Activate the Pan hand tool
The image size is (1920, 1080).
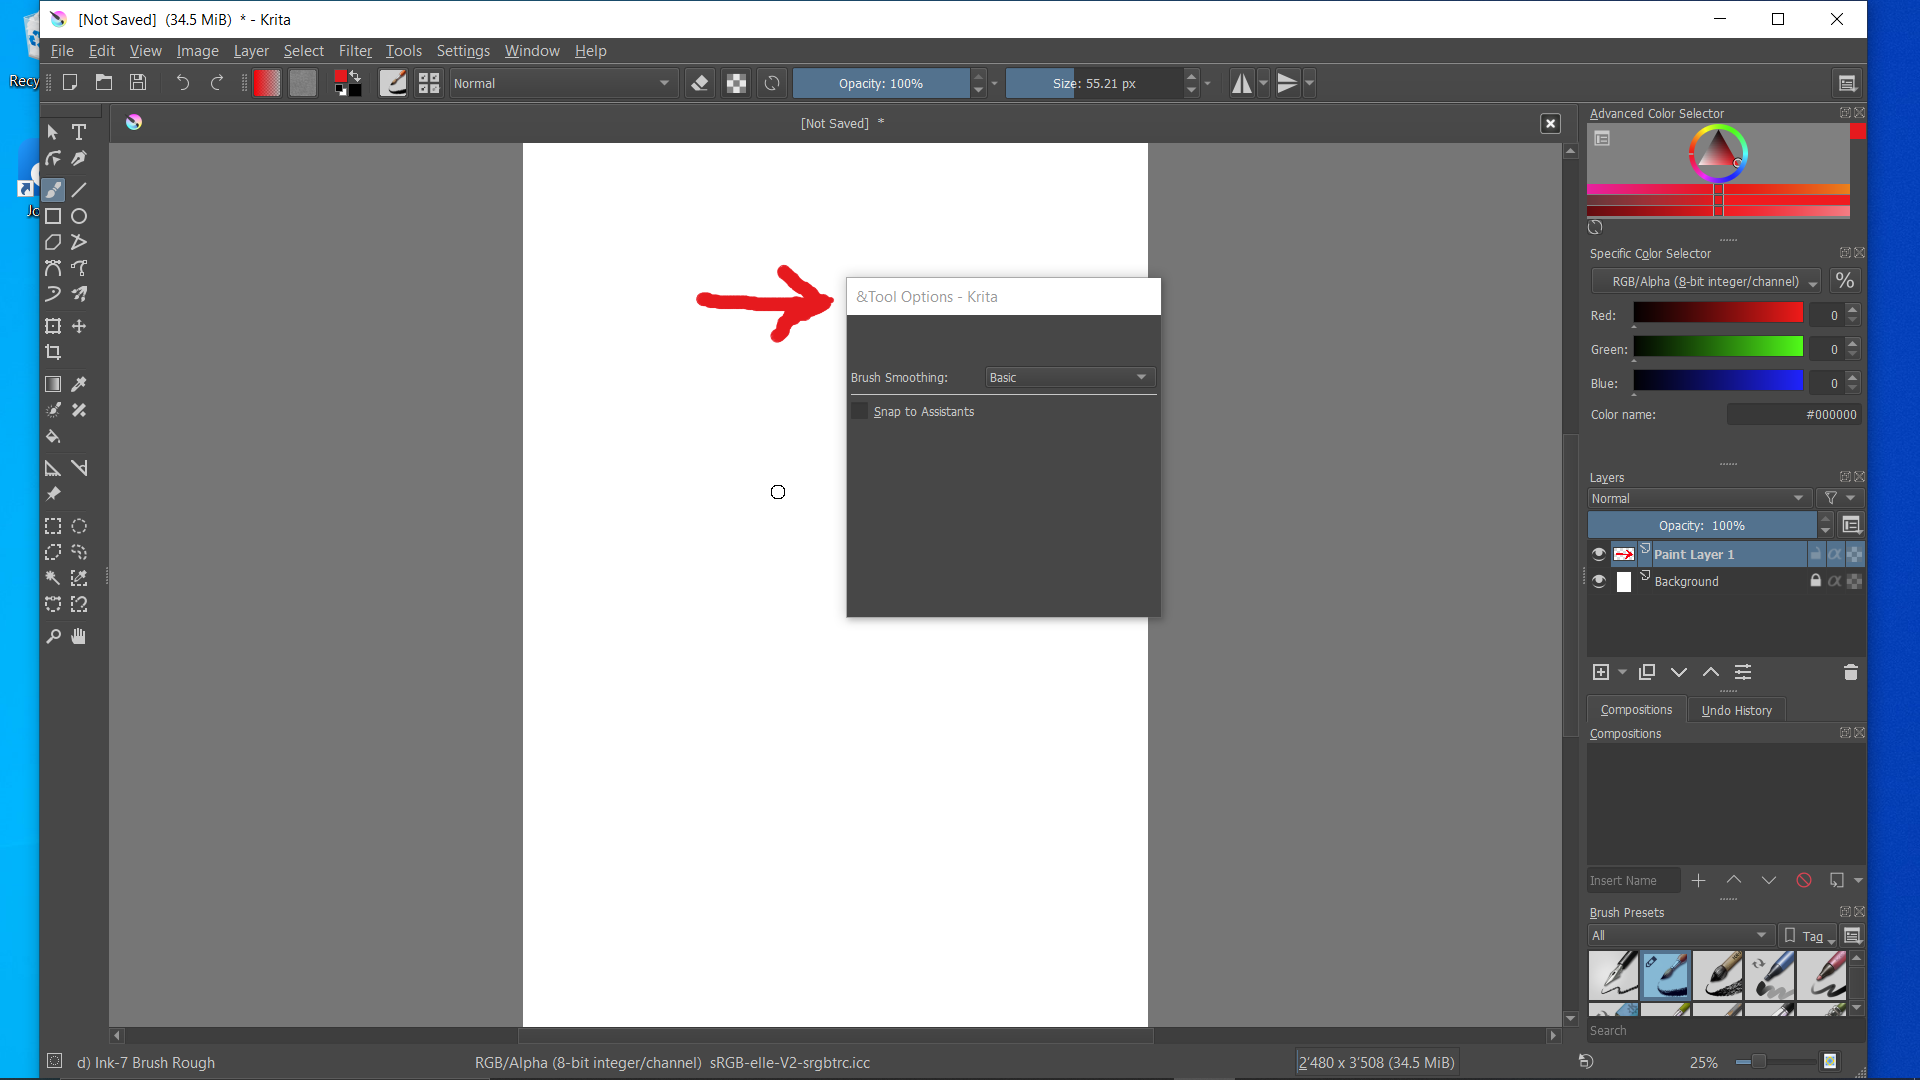(x=79, y=637)
